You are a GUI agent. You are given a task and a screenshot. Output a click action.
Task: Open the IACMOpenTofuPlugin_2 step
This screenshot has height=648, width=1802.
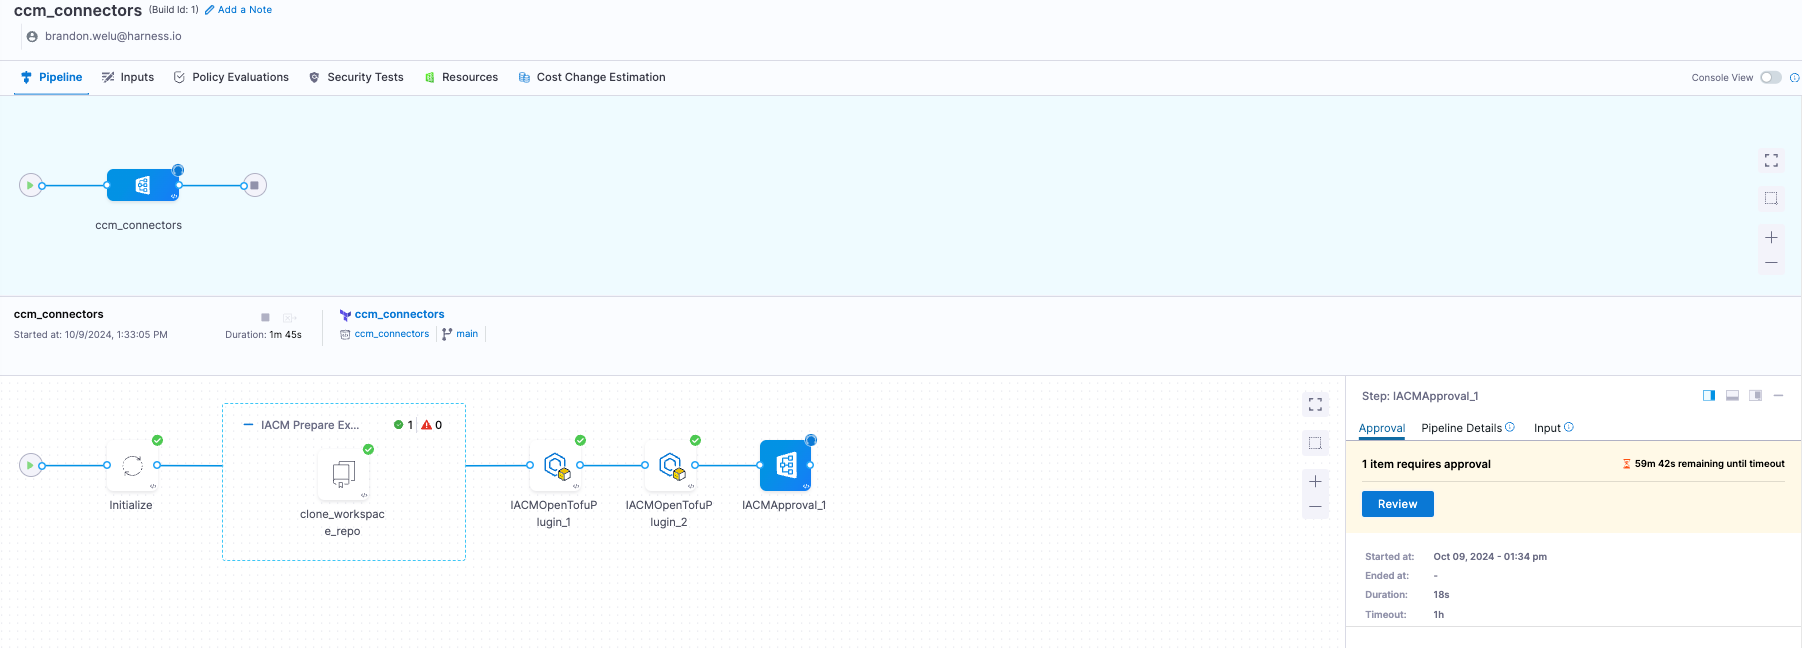[x=670, y=466]
